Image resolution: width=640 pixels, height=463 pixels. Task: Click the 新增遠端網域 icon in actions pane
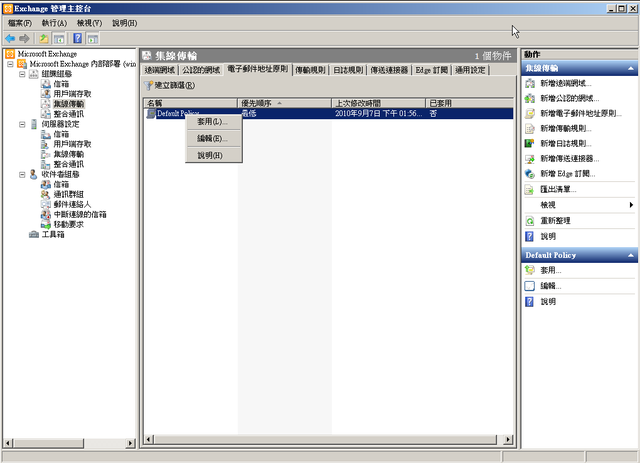click(530, 83)
